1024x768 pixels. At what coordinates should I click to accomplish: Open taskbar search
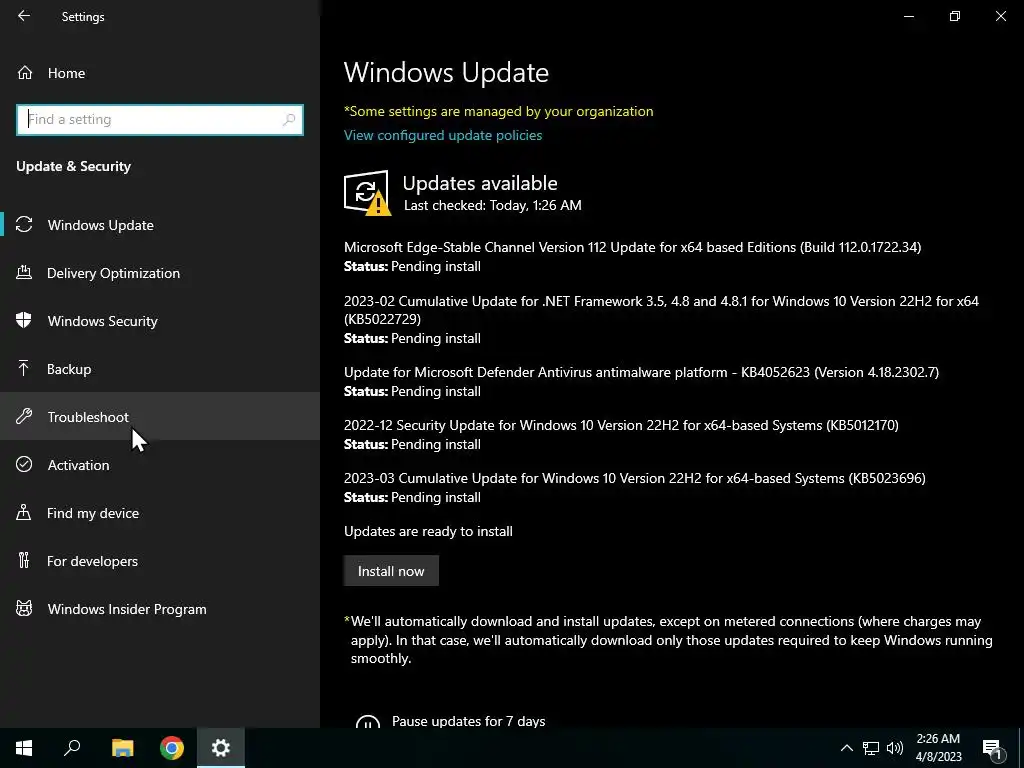[72, 748]
